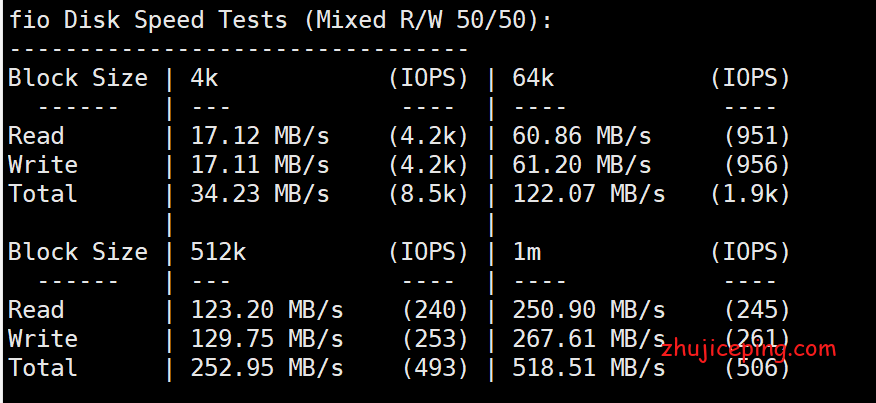876x403 pixels.
Task: Click the 122.07 MB/s total value
Action: [589, 194]
